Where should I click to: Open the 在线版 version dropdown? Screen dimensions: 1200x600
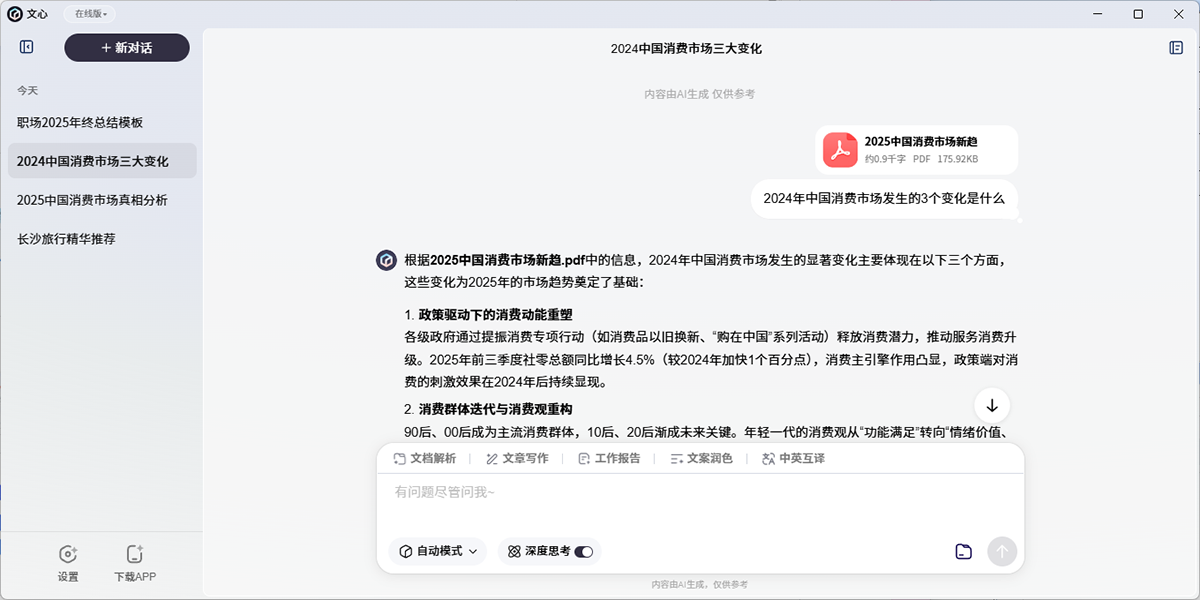91,14
